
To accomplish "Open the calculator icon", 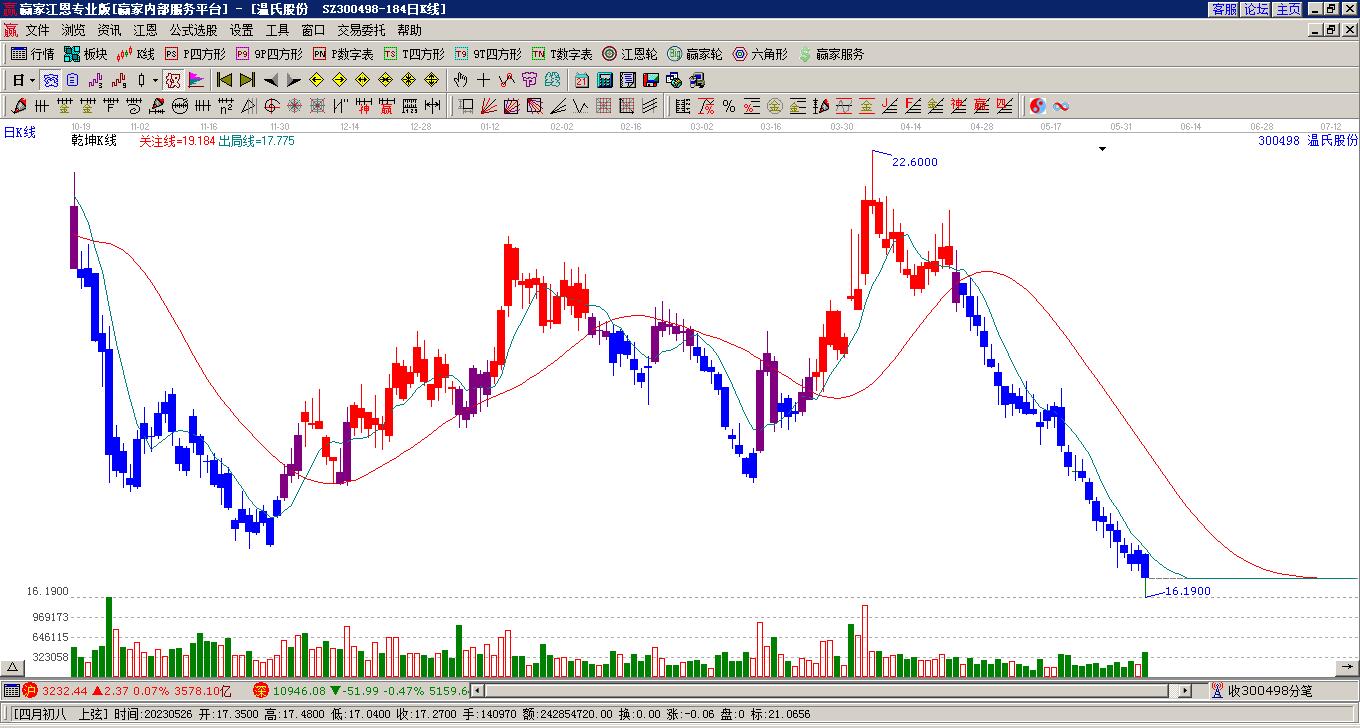I will [605, 80].
